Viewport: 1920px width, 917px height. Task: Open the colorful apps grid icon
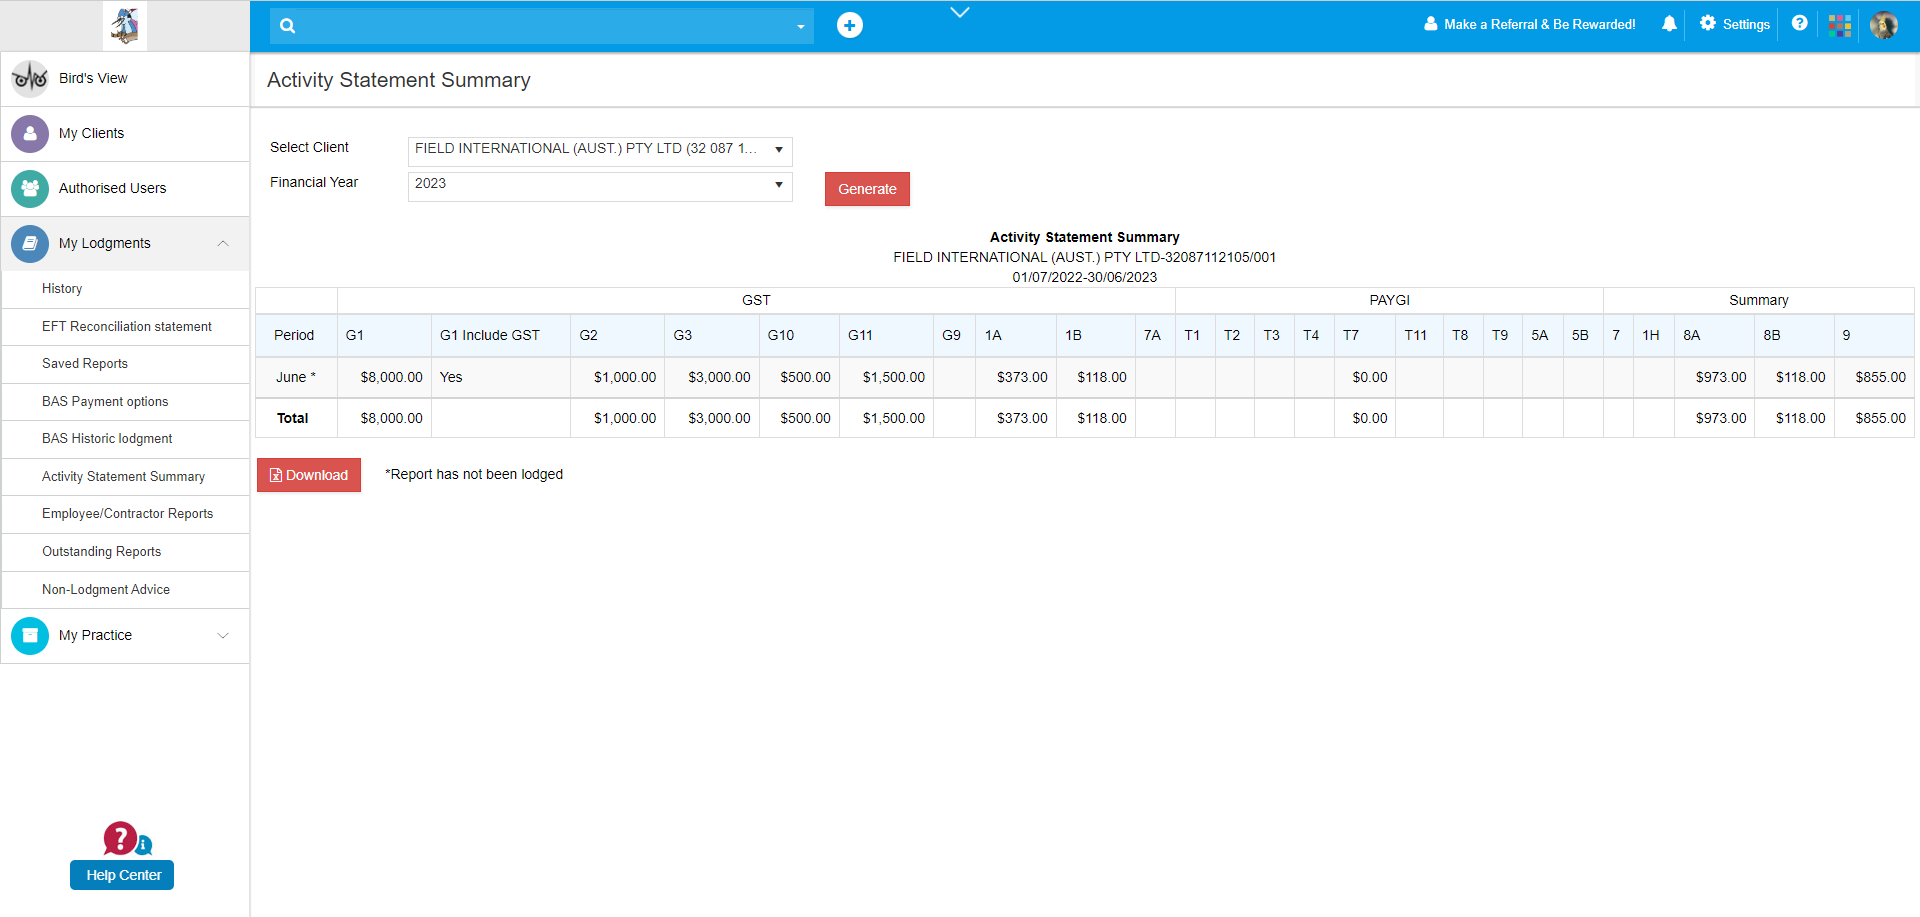(x=1840, y=26)
